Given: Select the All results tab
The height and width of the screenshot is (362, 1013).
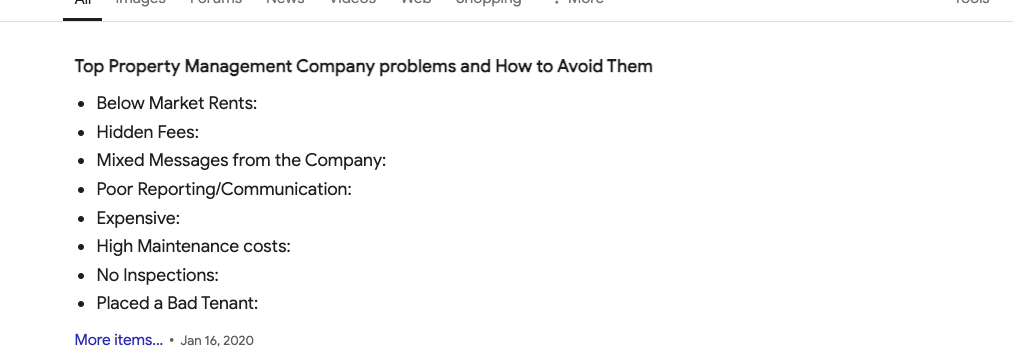Looking at the screenshot, I should point(82,2).
